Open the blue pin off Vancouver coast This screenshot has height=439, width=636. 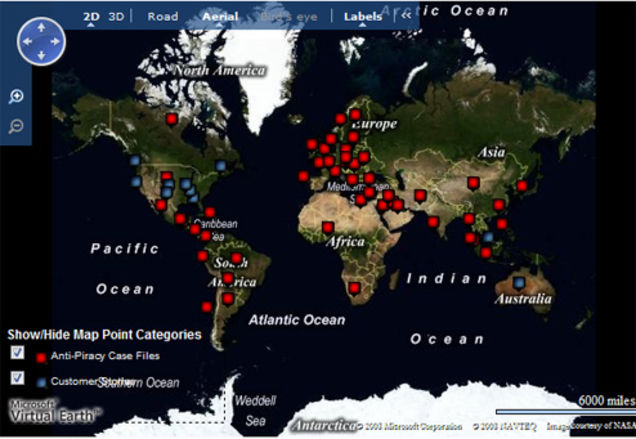pyautogui.click(x=135, y=160)
